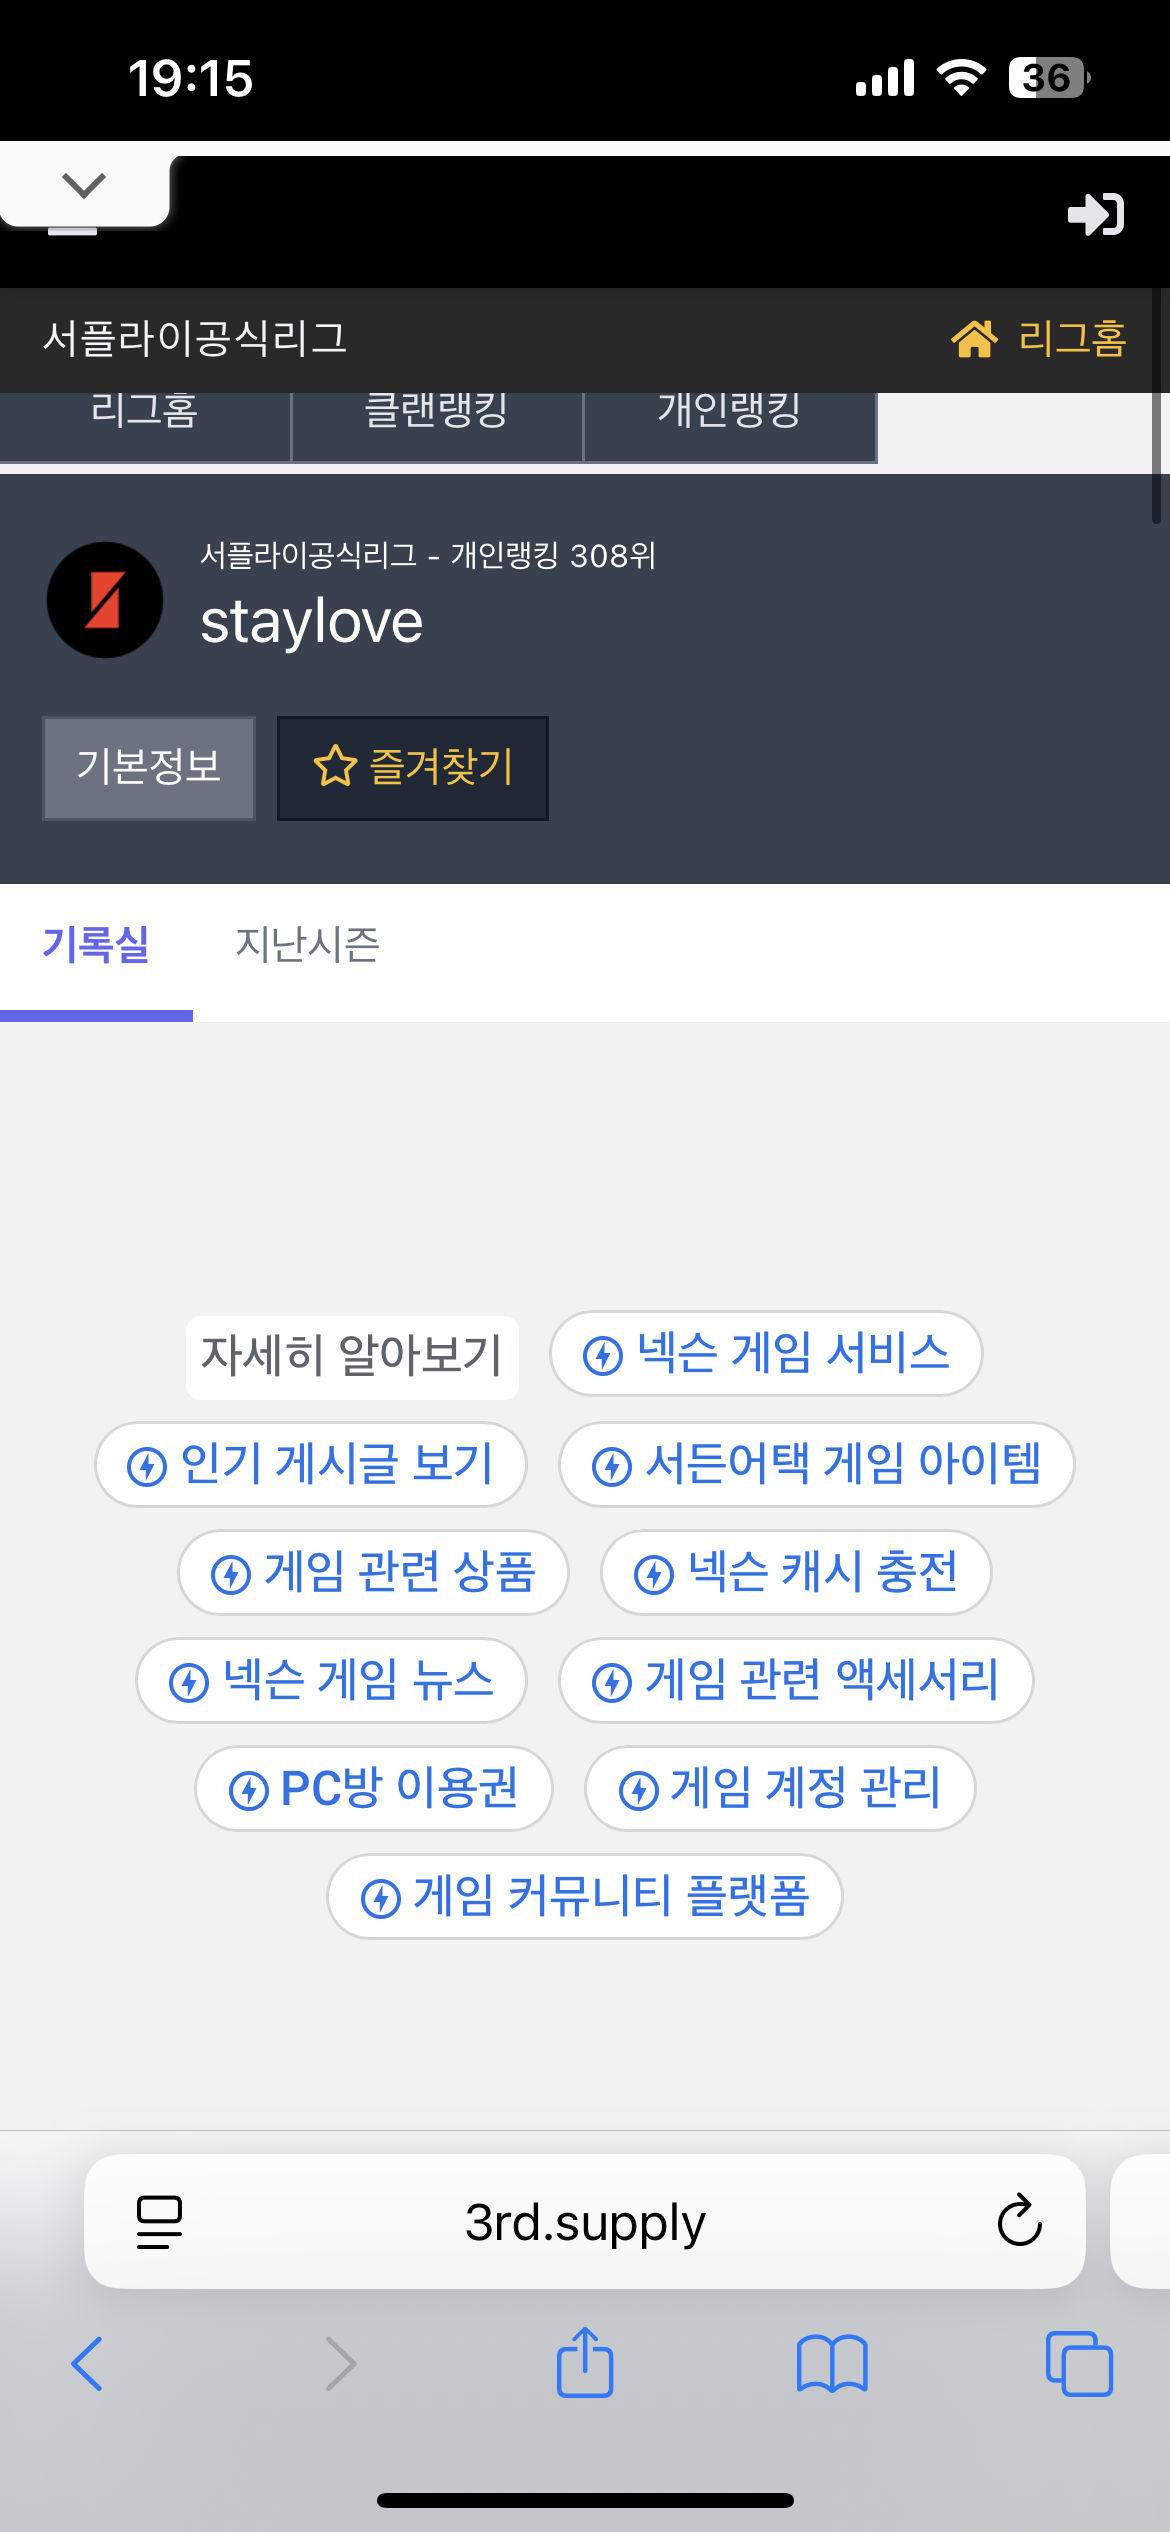This screenshot has height=2532, width=1170.
Task: Tap the Safari back arrow
Action: click(x=88, y=2364)
